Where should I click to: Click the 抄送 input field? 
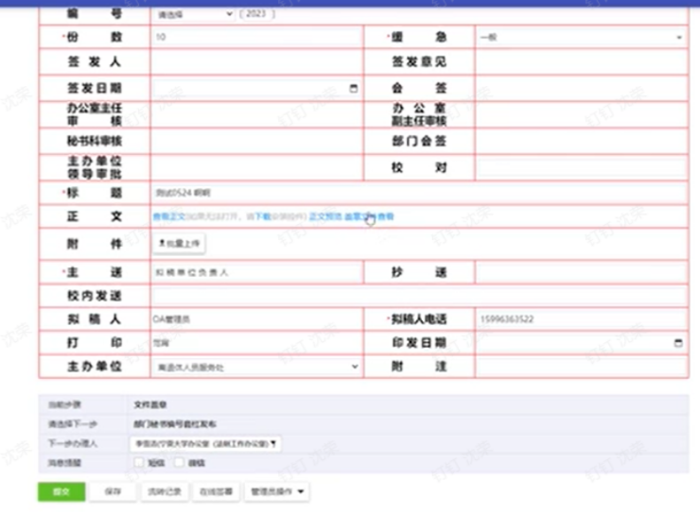coord(580,272)
